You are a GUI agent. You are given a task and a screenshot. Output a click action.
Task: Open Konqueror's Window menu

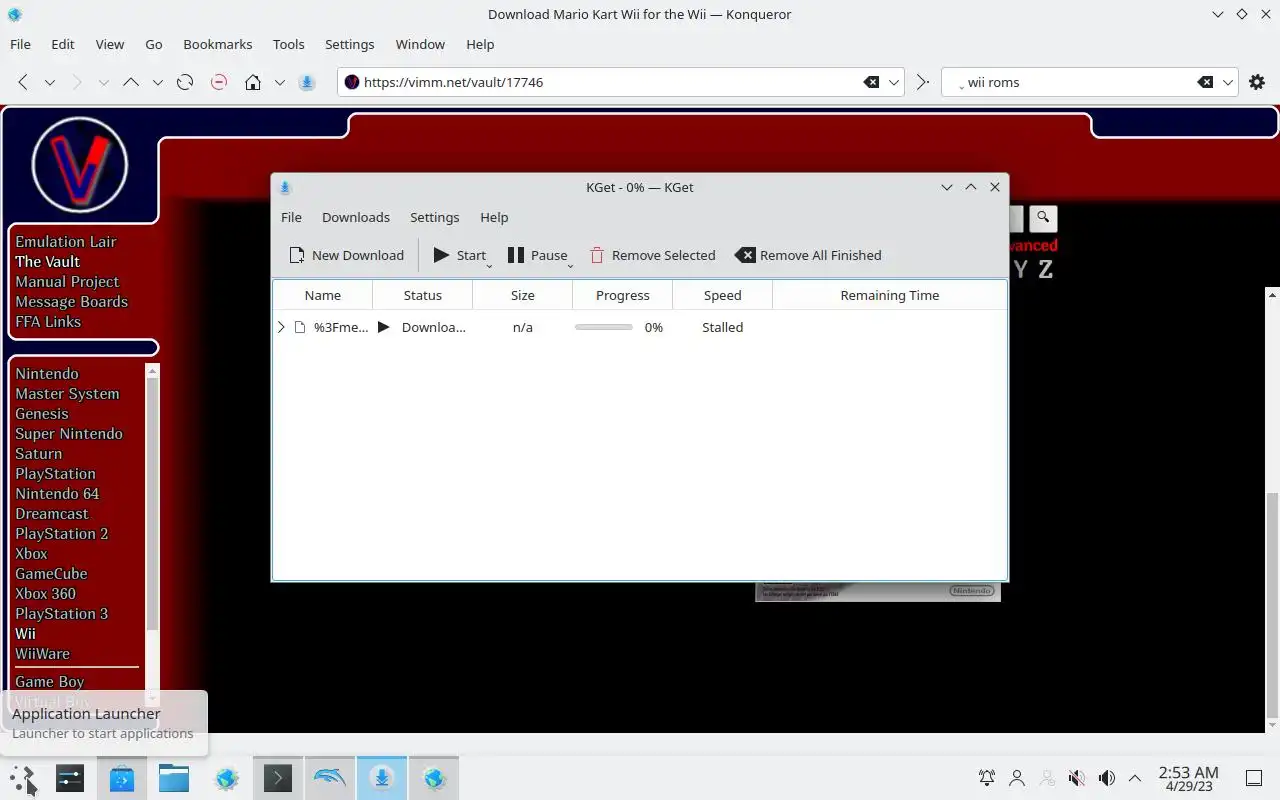pos(420,44)
